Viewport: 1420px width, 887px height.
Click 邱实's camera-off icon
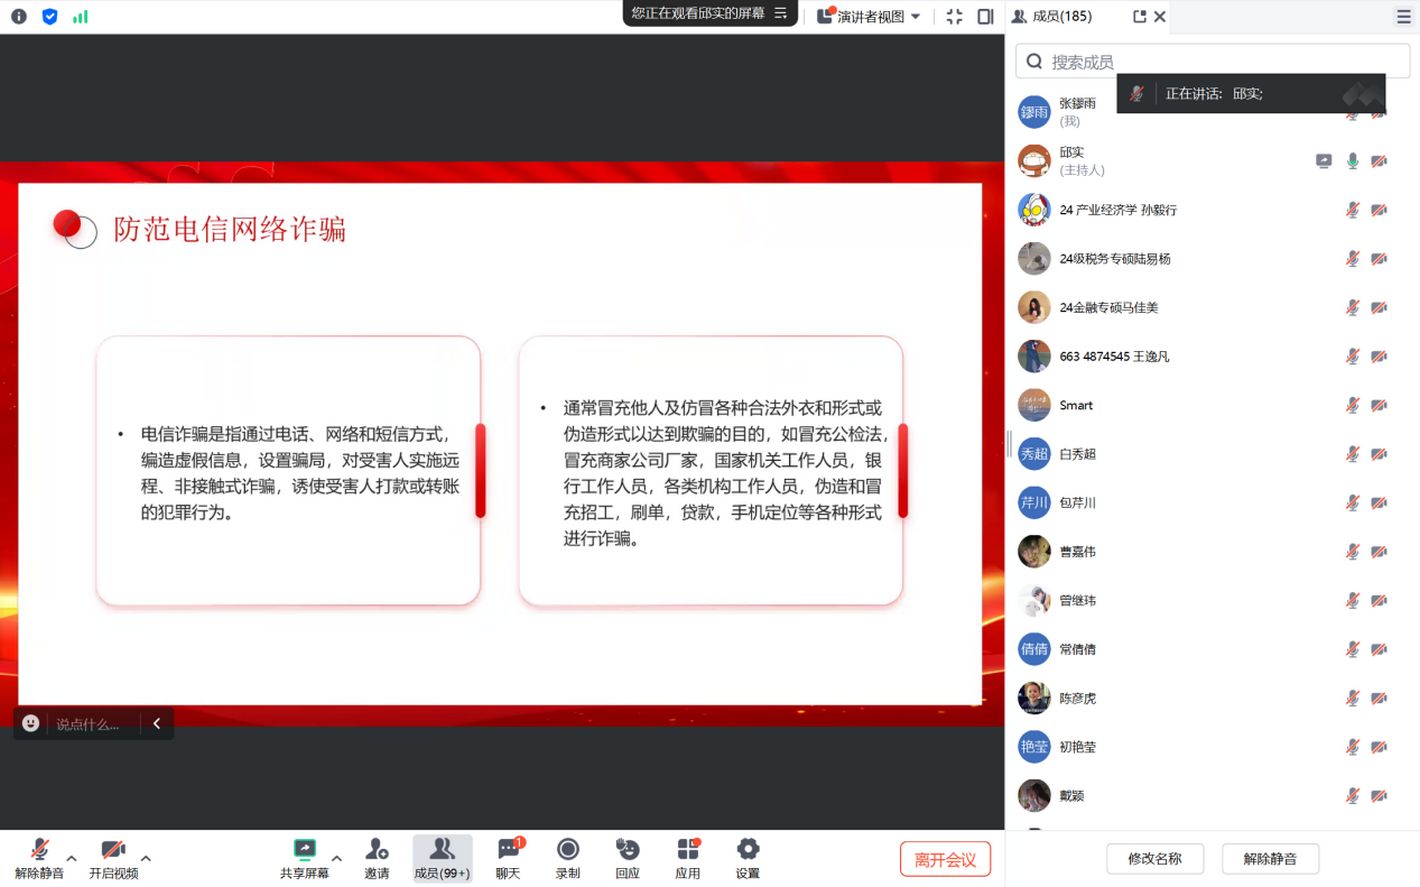click(1379, 161)
